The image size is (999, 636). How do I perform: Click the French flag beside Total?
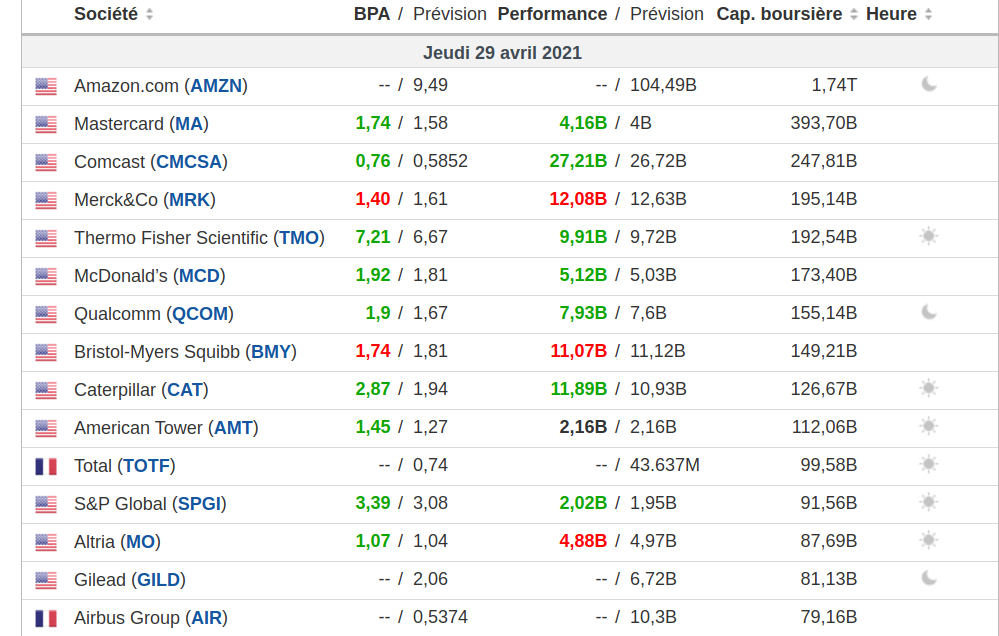46,466
